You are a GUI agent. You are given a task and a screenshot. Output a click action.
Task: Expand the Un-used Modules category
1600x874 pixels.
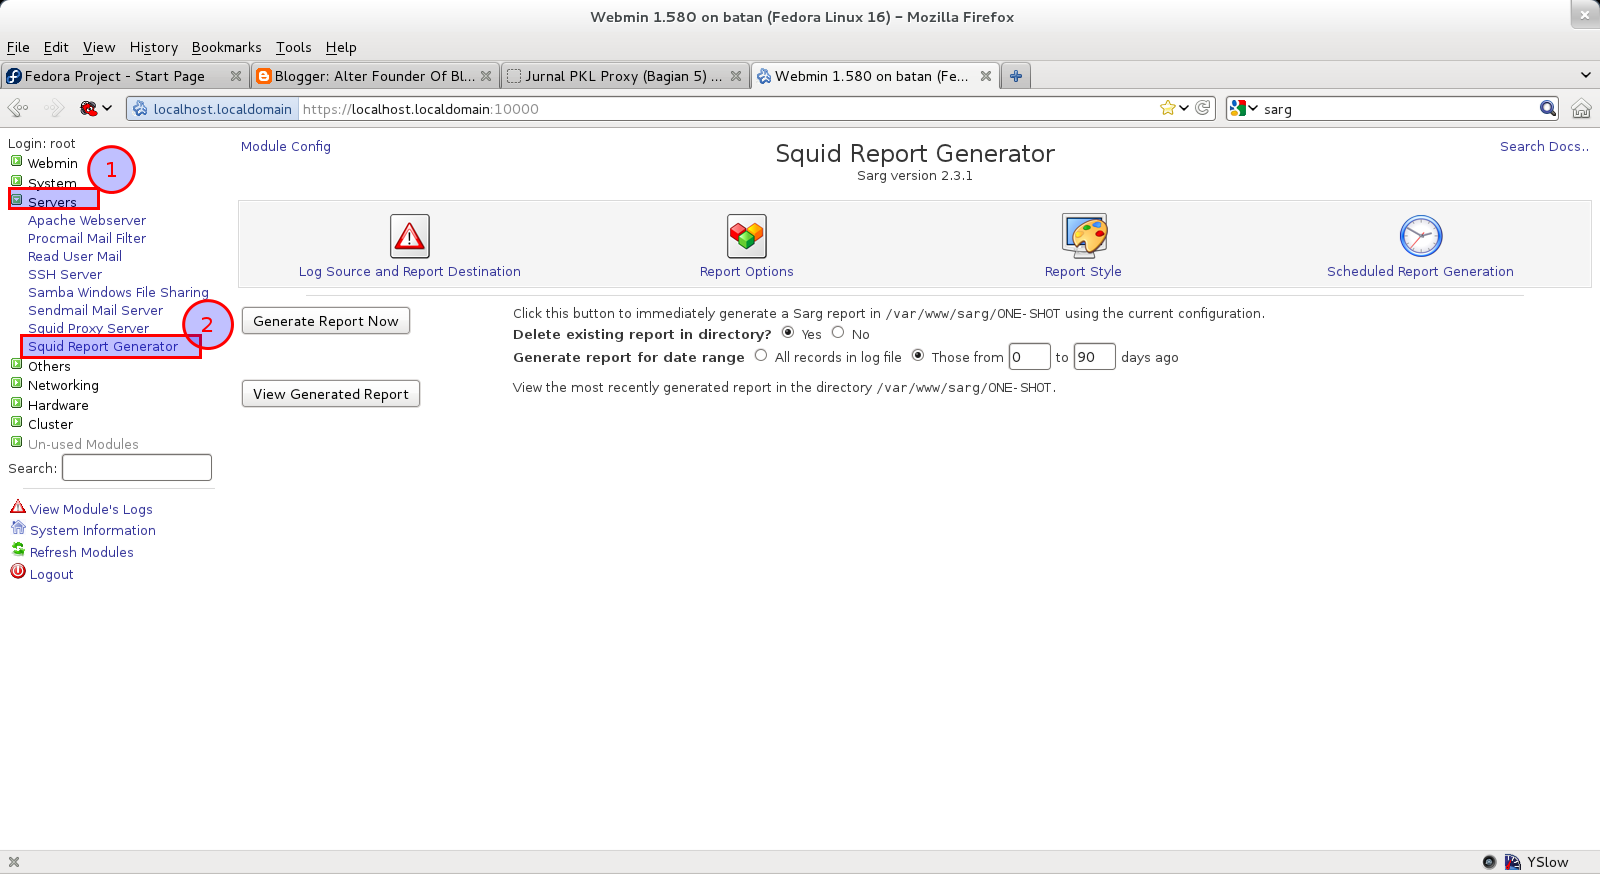(16, 442)
